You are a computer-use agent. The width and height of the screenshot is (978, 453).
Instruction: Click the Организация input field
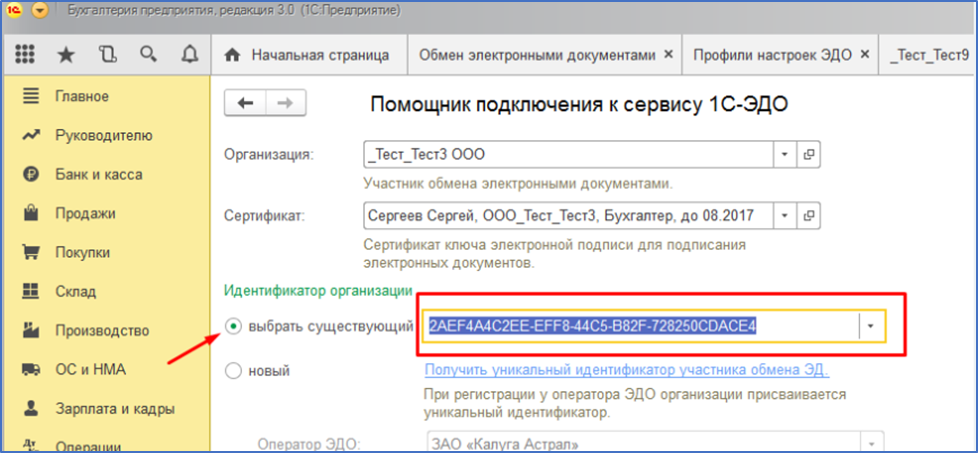[x=568, y=155]
